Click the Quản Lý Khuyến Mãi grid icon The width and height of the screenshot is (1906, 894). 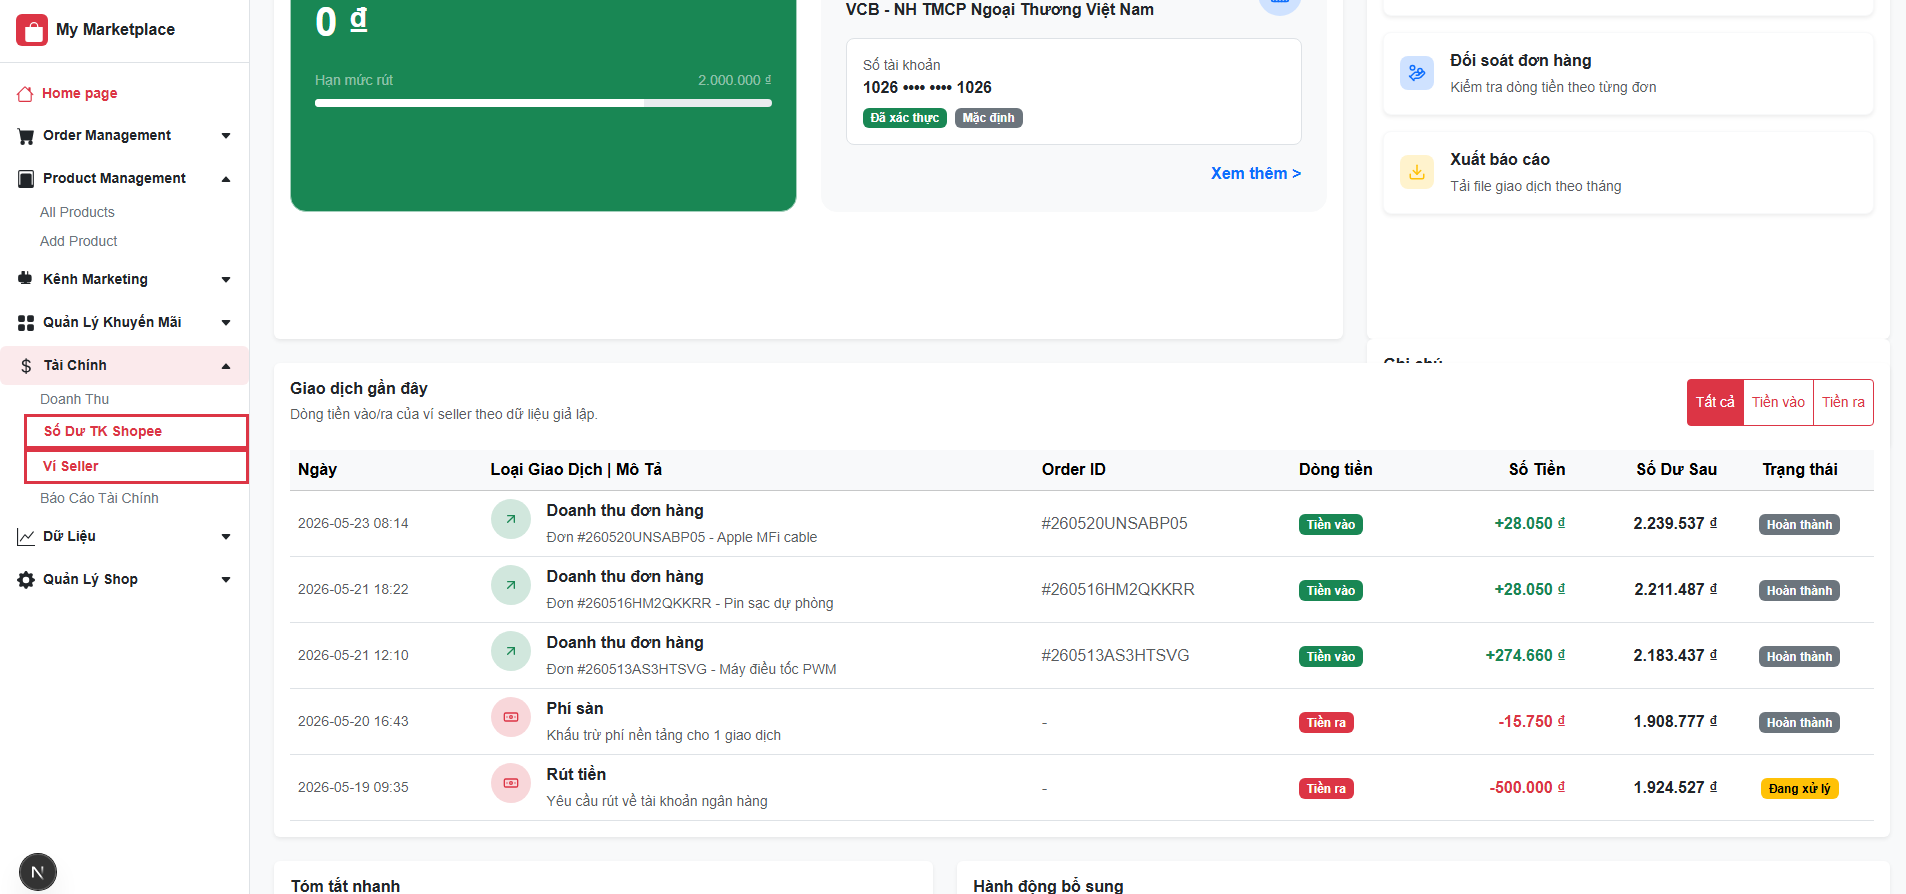pos(26,323)
